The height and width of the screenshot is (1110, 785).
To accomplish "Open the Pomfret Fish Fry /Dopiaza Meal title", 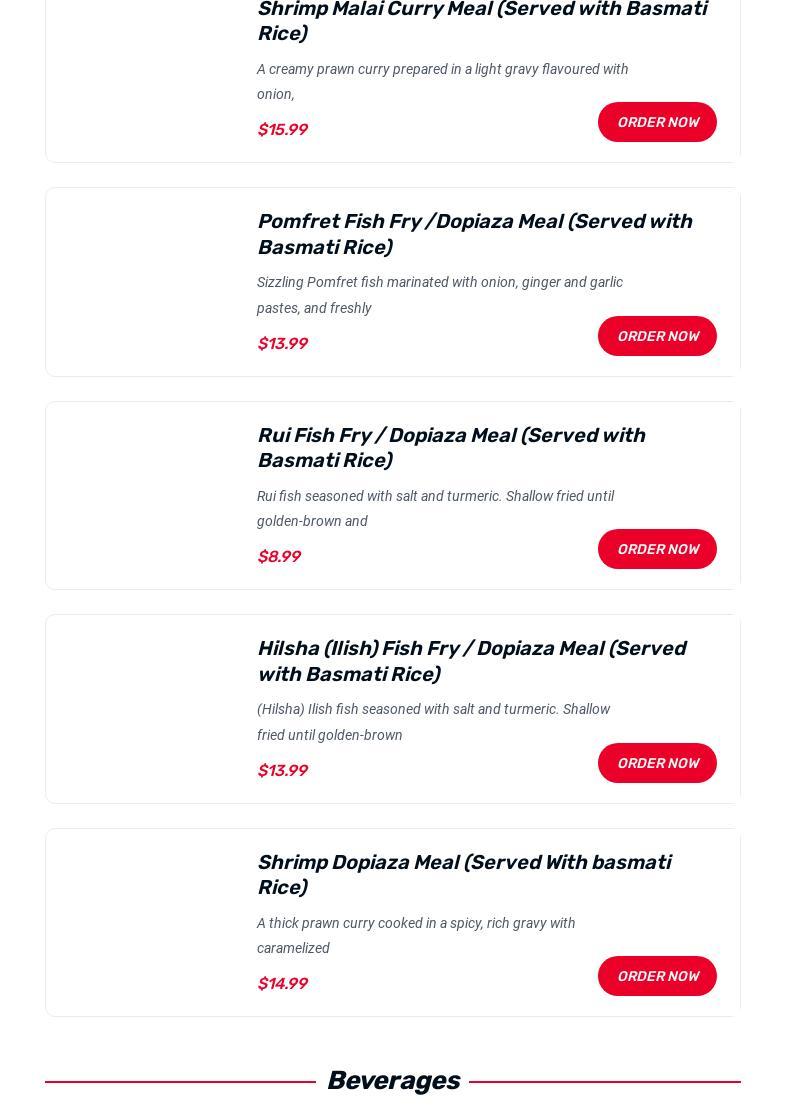I will 474,234.
